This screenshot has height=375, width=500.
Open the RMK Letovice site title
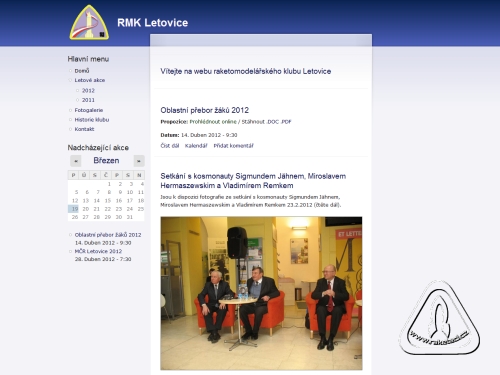coord(153,23)
